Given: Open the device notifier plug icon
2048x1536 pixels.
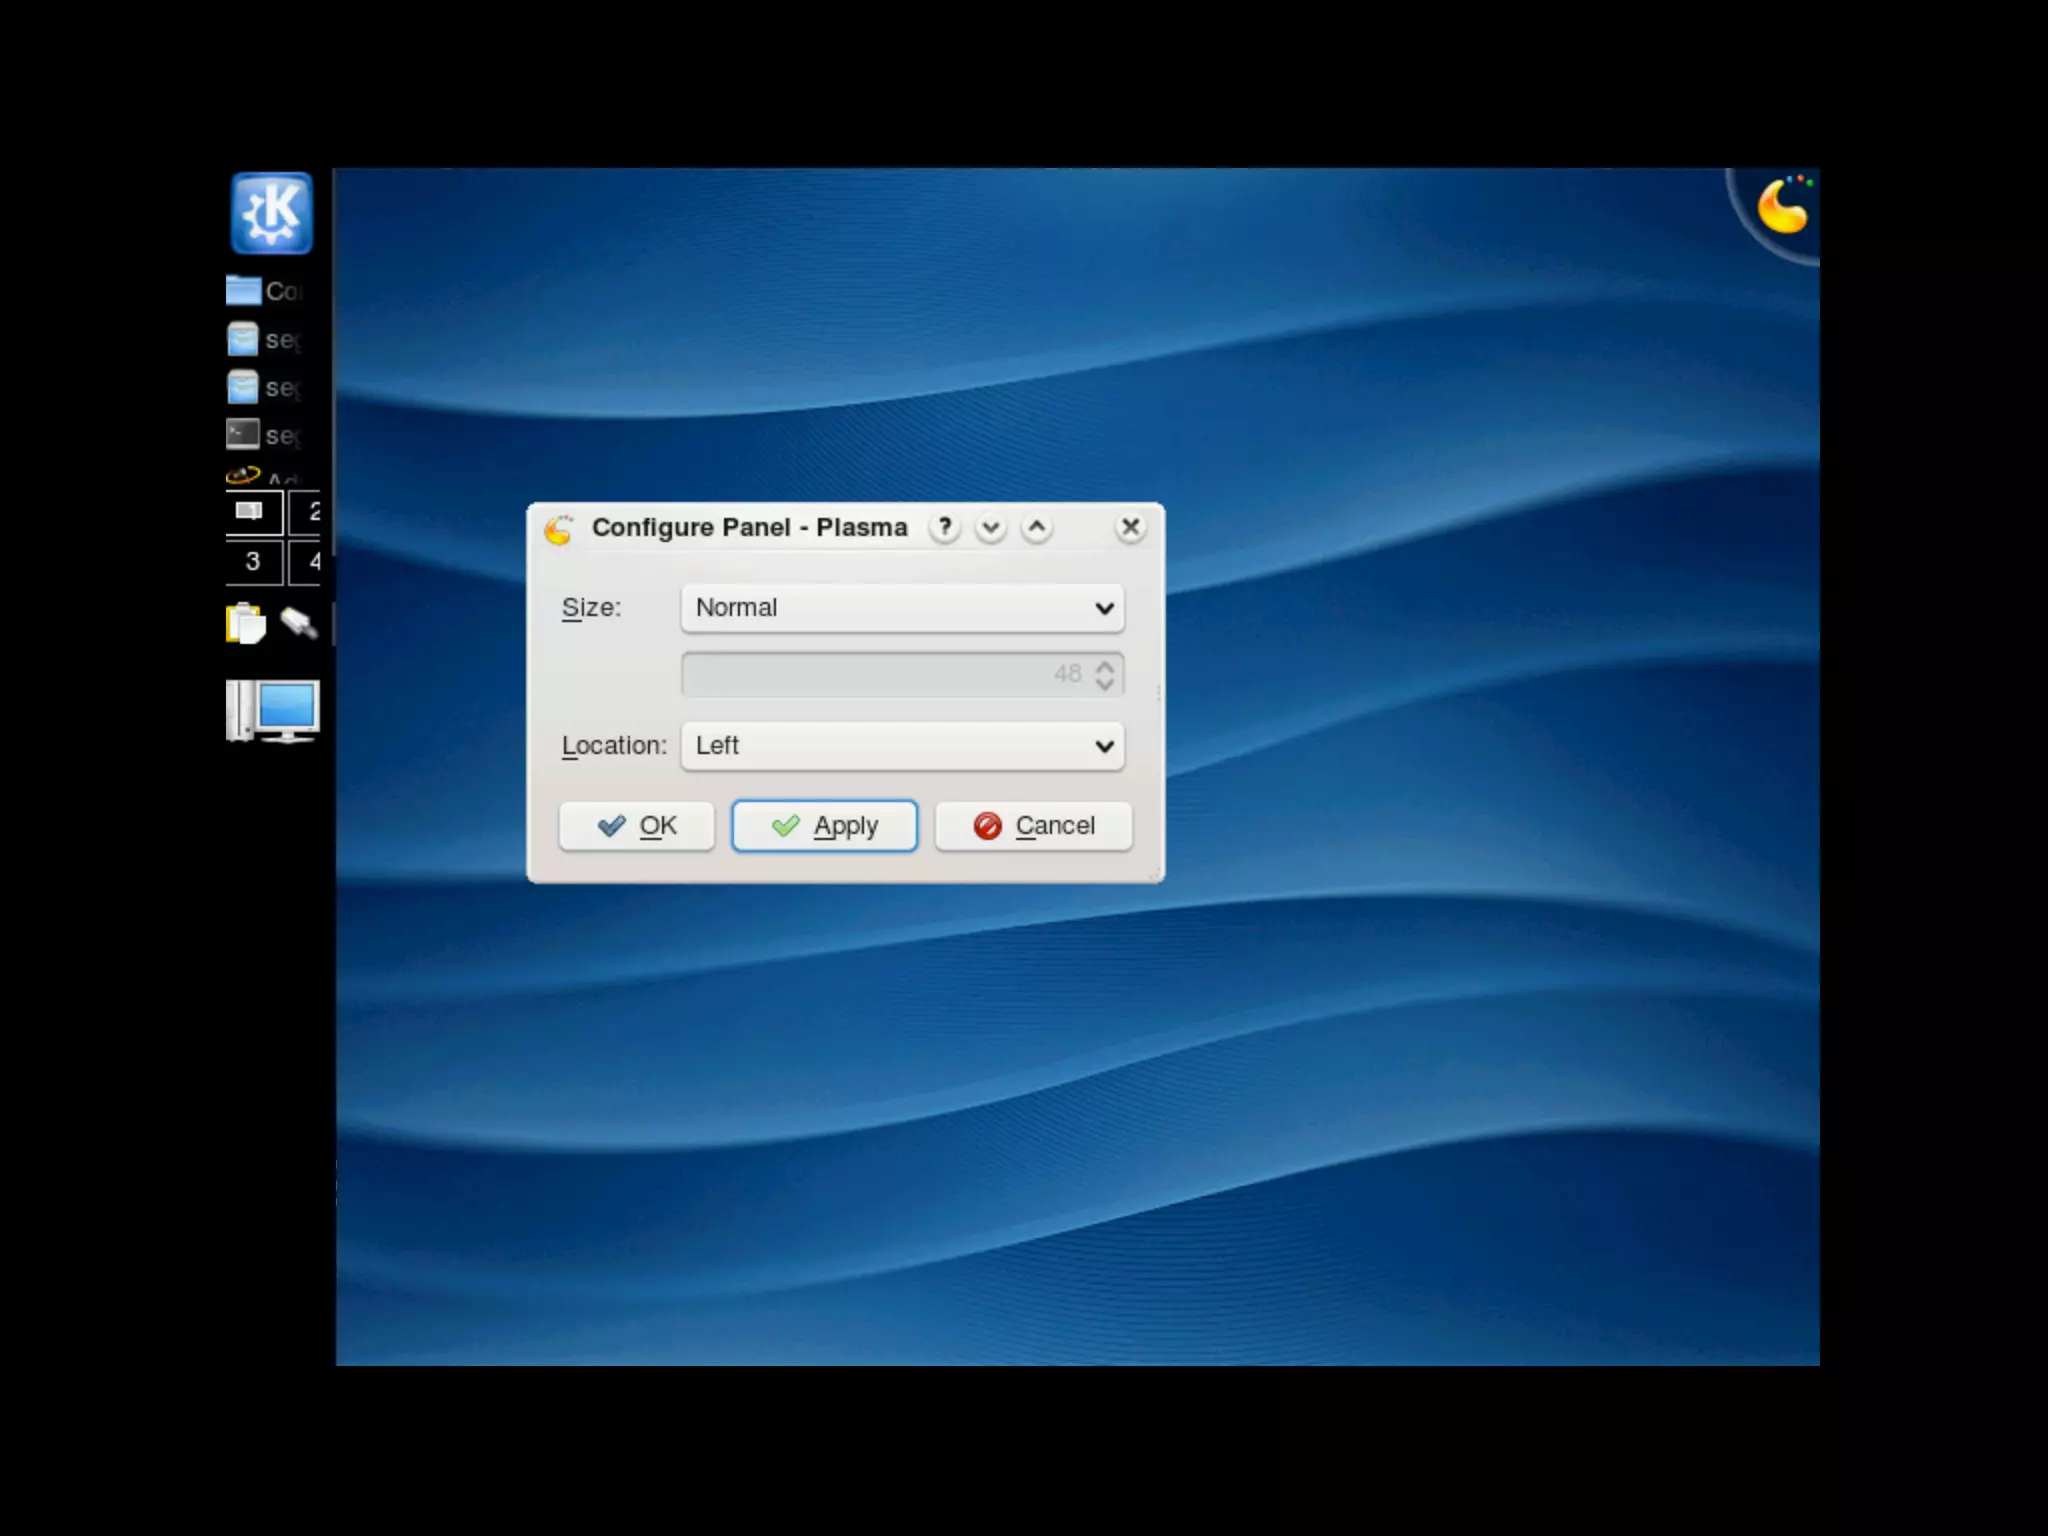Looking at the screenshot, I should (298, 623).
